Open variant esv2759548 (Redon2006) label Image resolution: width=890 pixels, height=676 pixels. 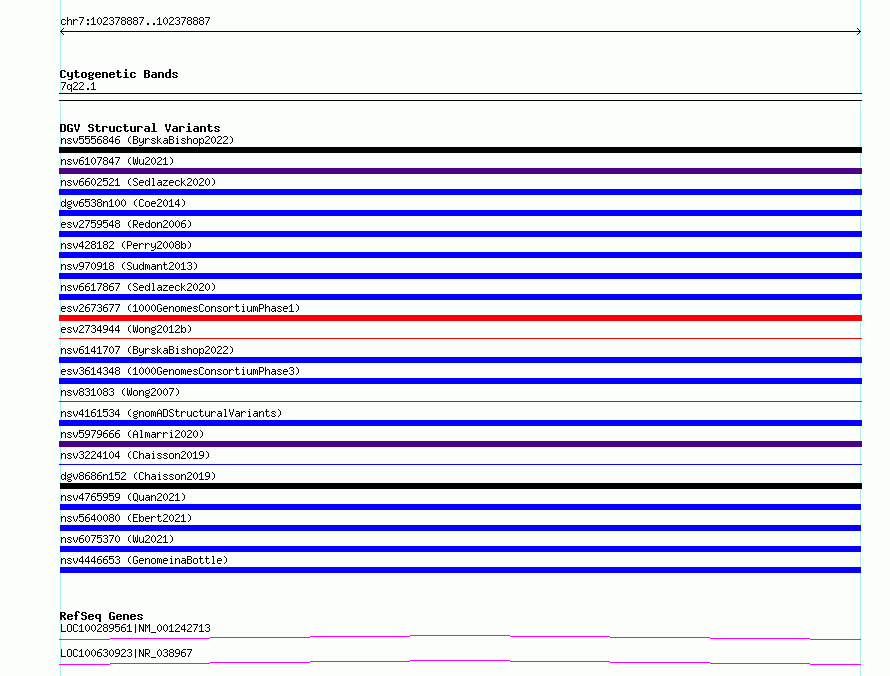[x=126, y=224]
